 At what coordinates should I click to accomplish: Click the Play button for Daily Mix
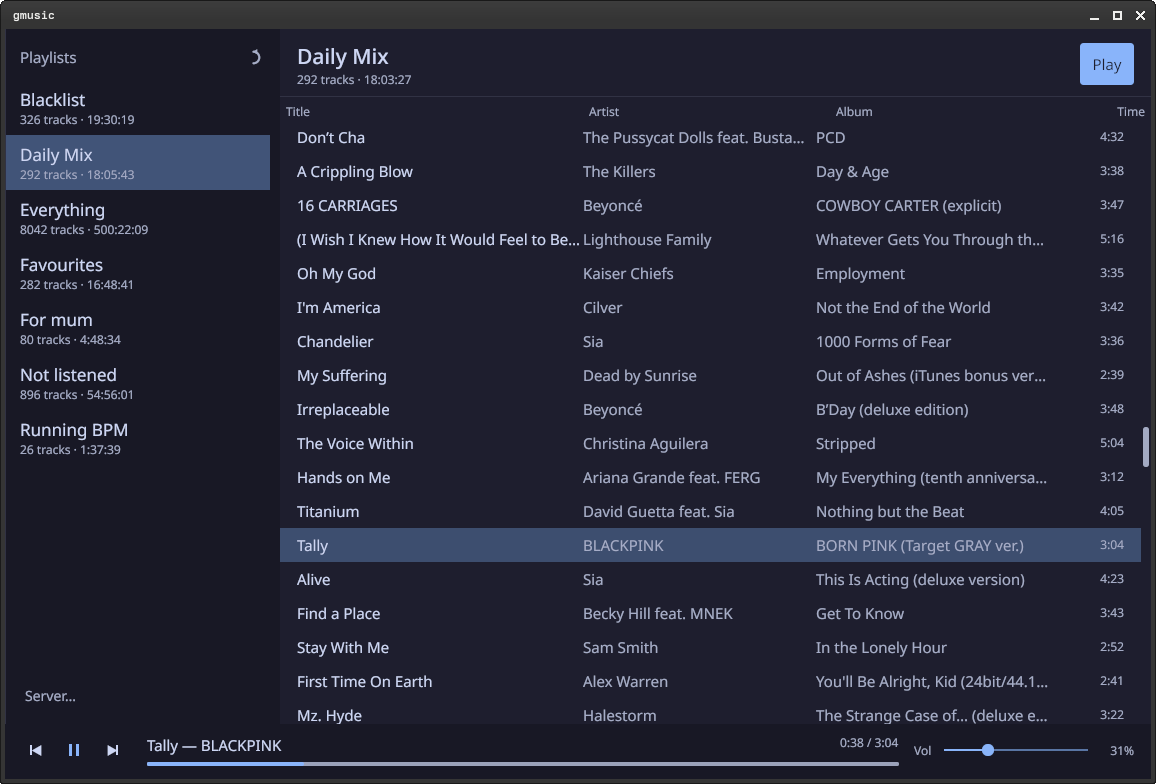[x=1106, y=64]
